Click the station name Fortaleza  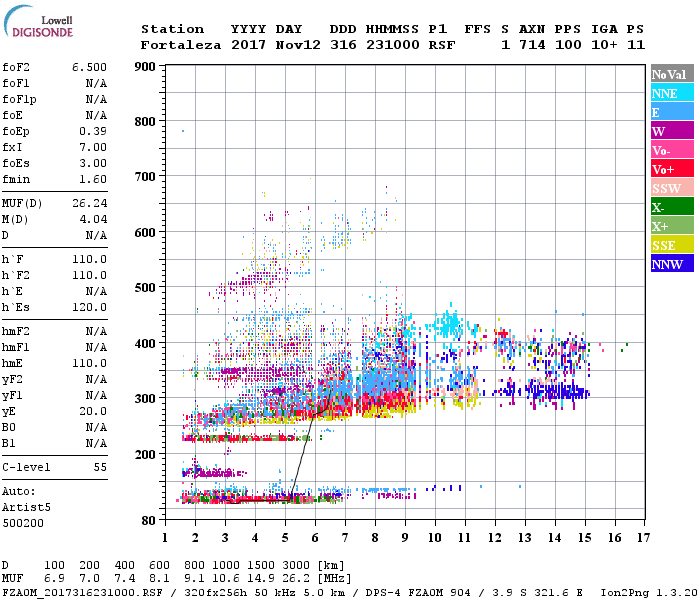pos(181,45)
